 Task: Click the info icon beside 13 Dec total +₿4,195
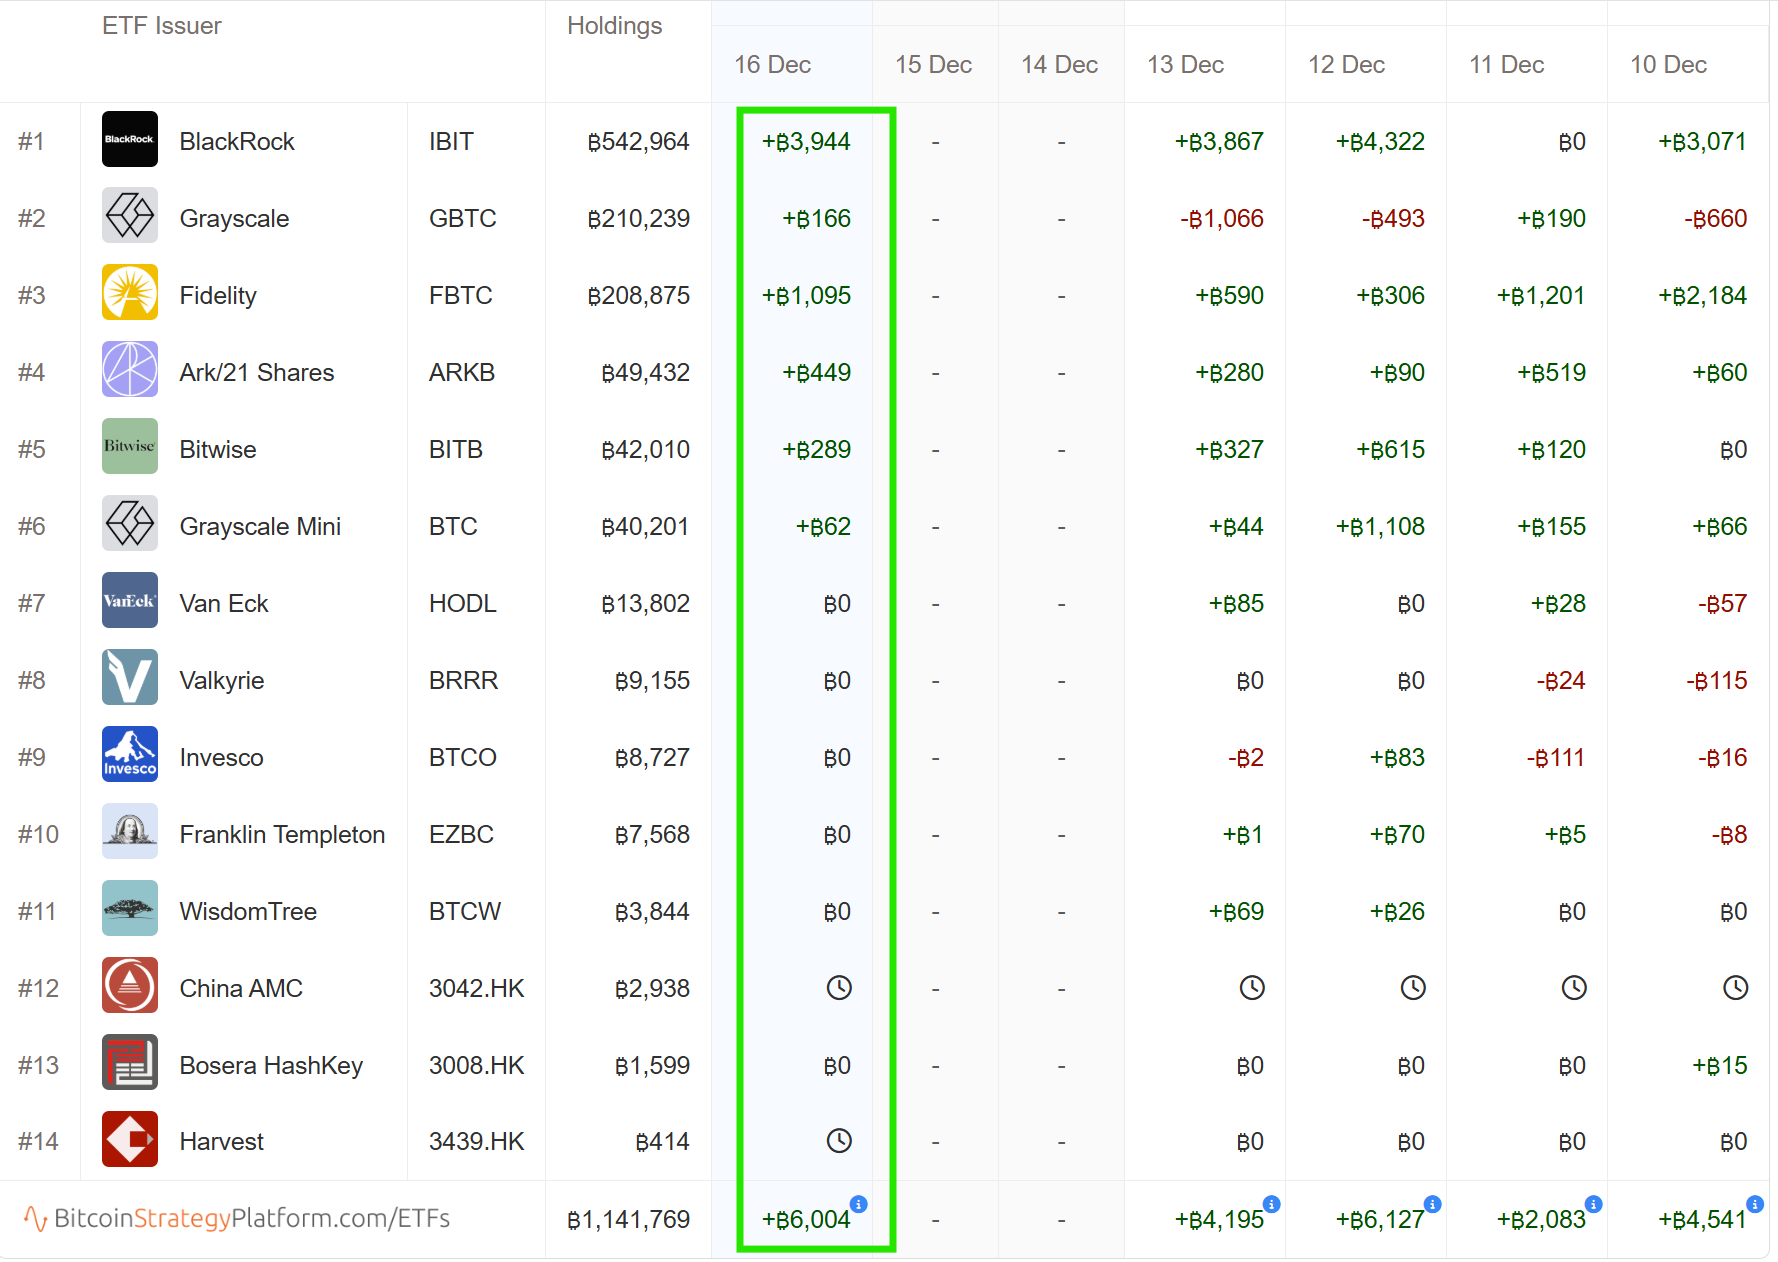point(1271,1204)
